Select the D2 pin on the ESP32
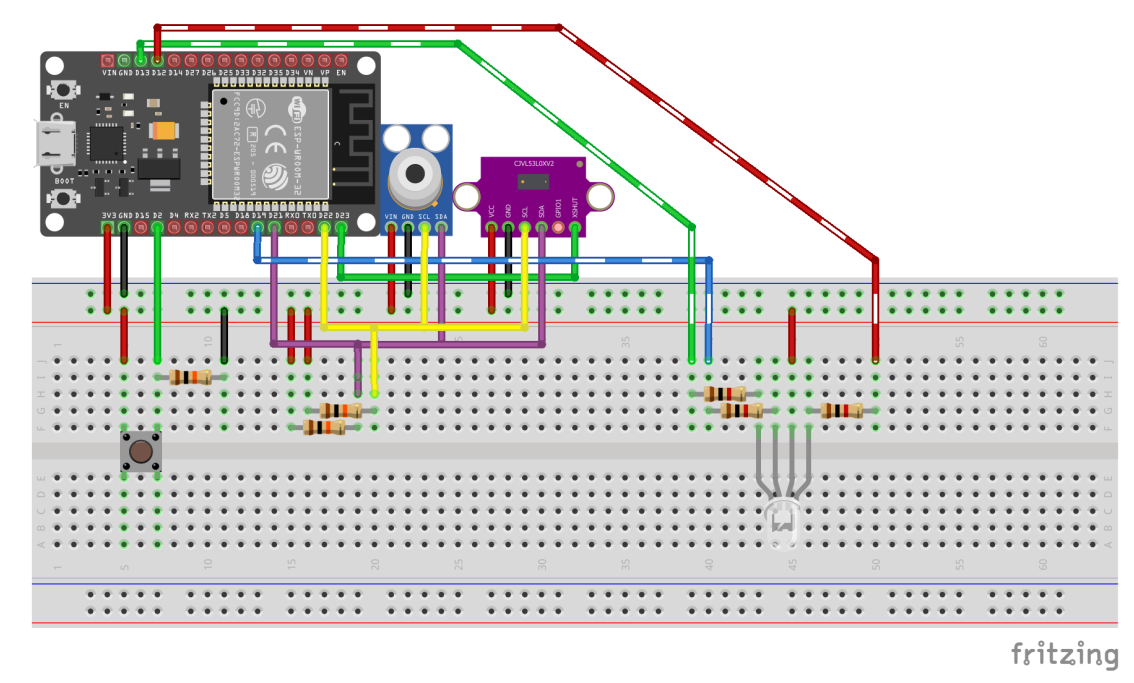Image resolution: width=1134 pixels, height=683 pixels. pyautogui.click(x=158, y=228)
